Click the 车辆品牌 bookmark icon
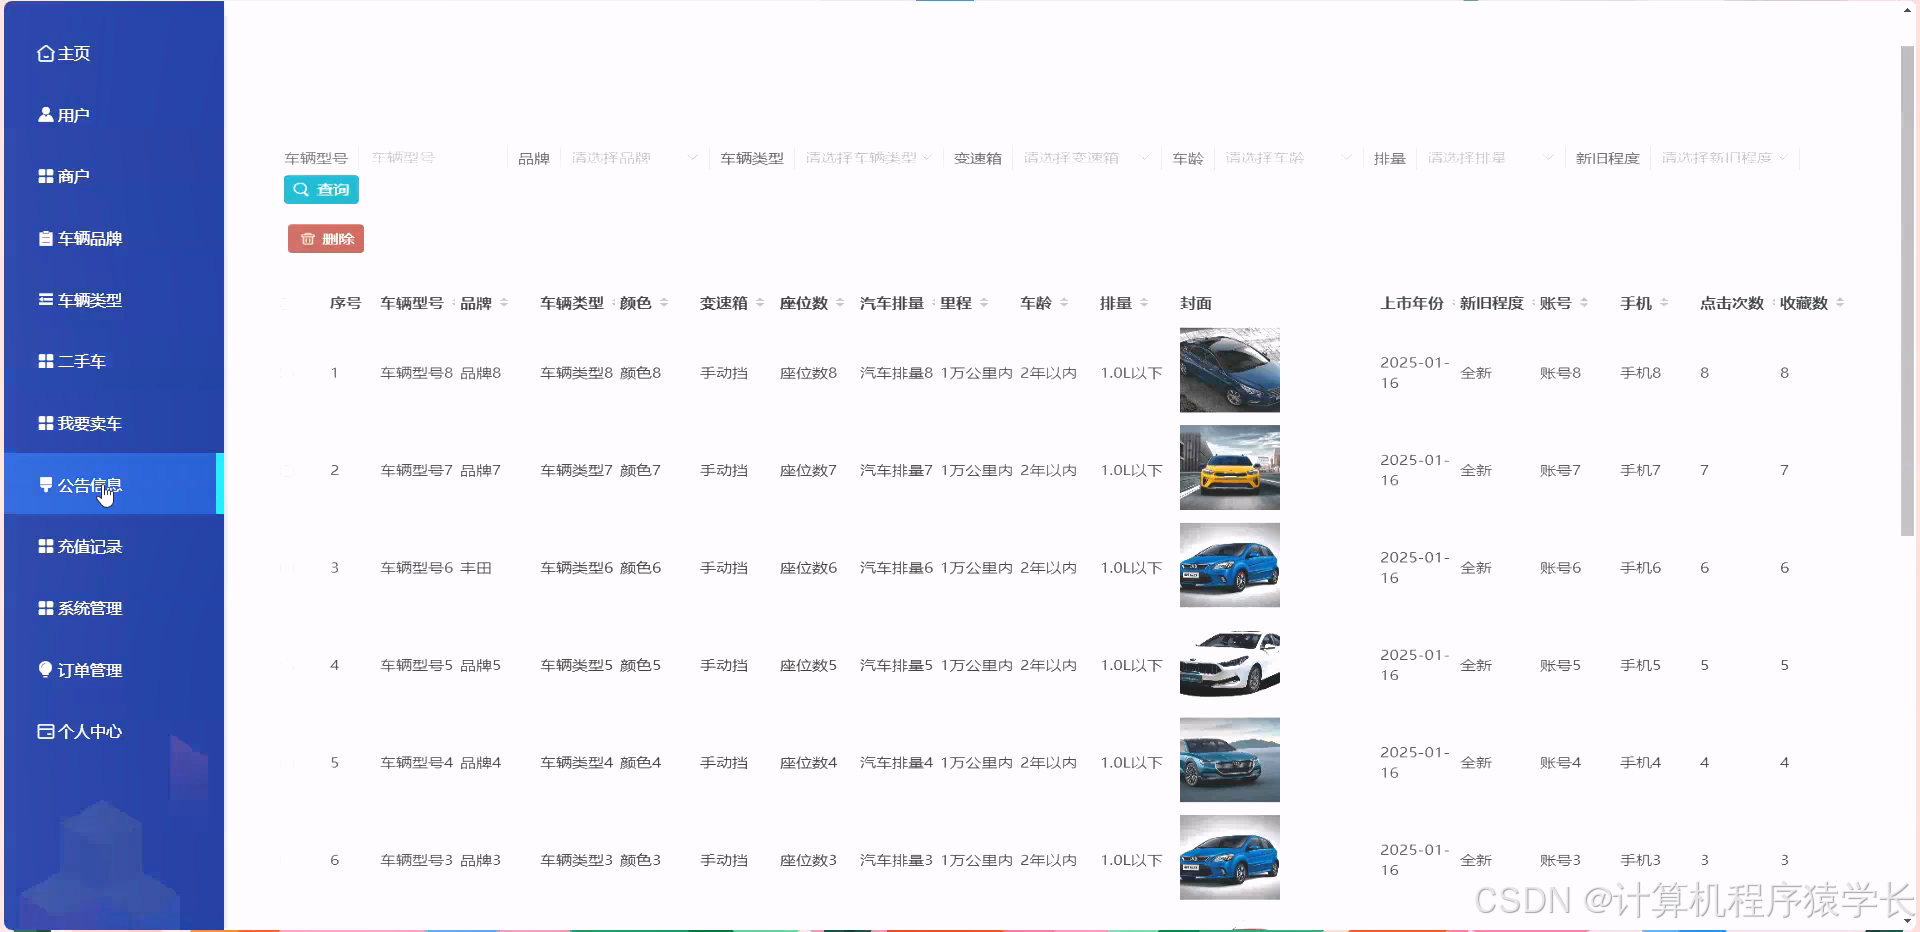 pos(44,238)
